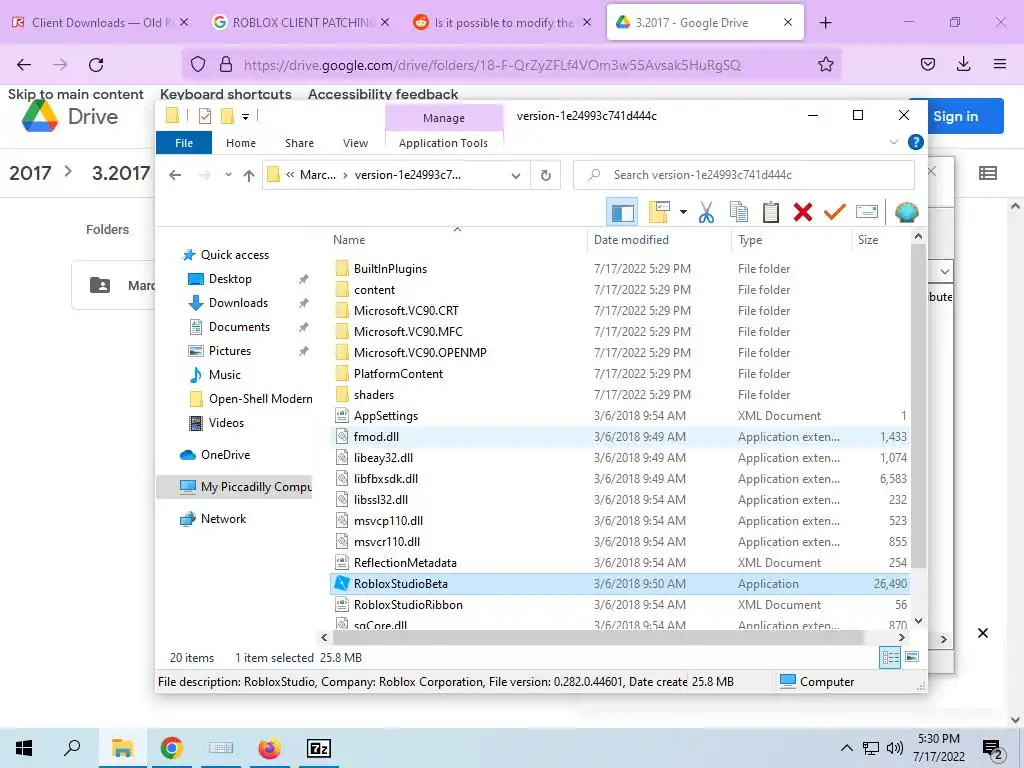The height and width of the screenshot is (768, 1024).
Task: Select the BuiltInPlugins folder
Action: point(390,268)
